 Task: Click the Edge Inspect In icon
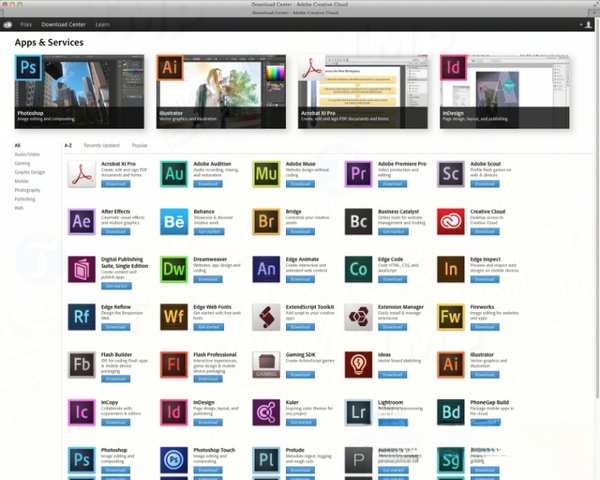[x=450, y=269]
